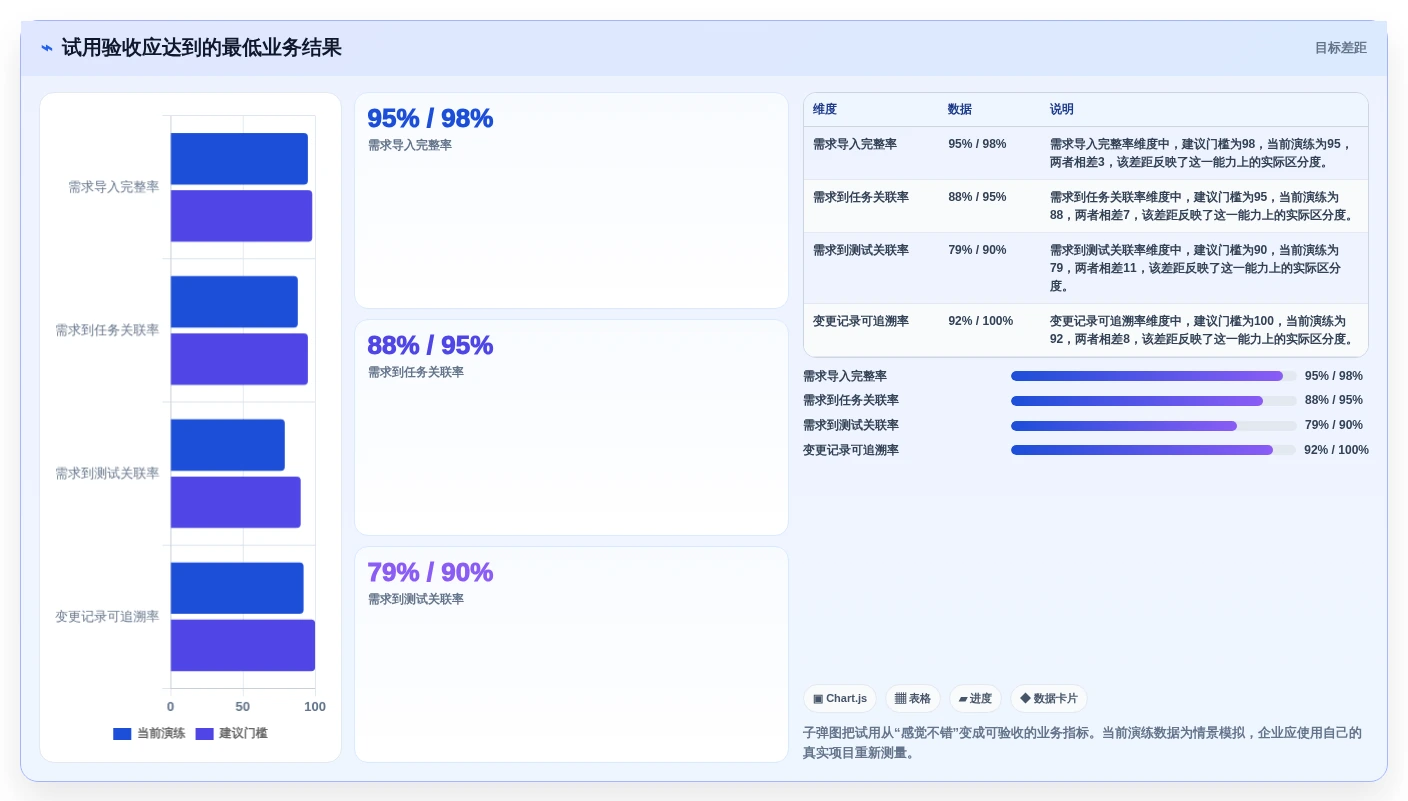This screenshot has height=801, width=1408.
Task: Click 变更记录可追溯率 in table's last row
Action: tap(861, 321)
